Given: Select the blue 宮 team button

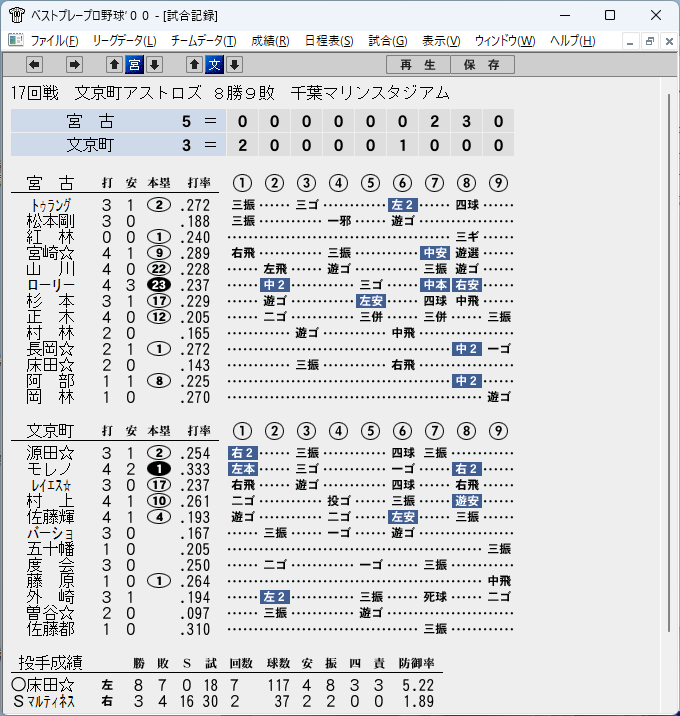Looking at the screenshot, I should pyautogui.click(x=134, y=65).
